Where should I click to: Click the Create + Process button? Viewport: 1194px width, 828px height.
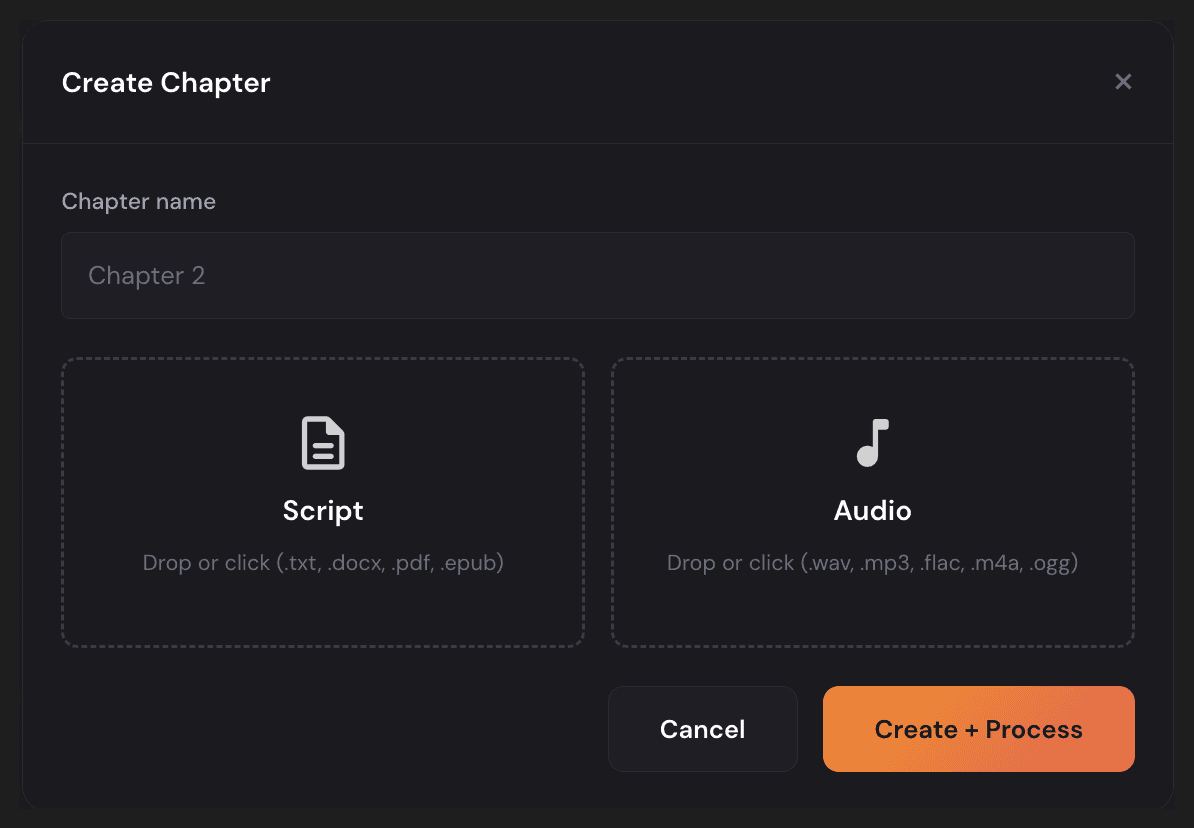coord(978,729)
